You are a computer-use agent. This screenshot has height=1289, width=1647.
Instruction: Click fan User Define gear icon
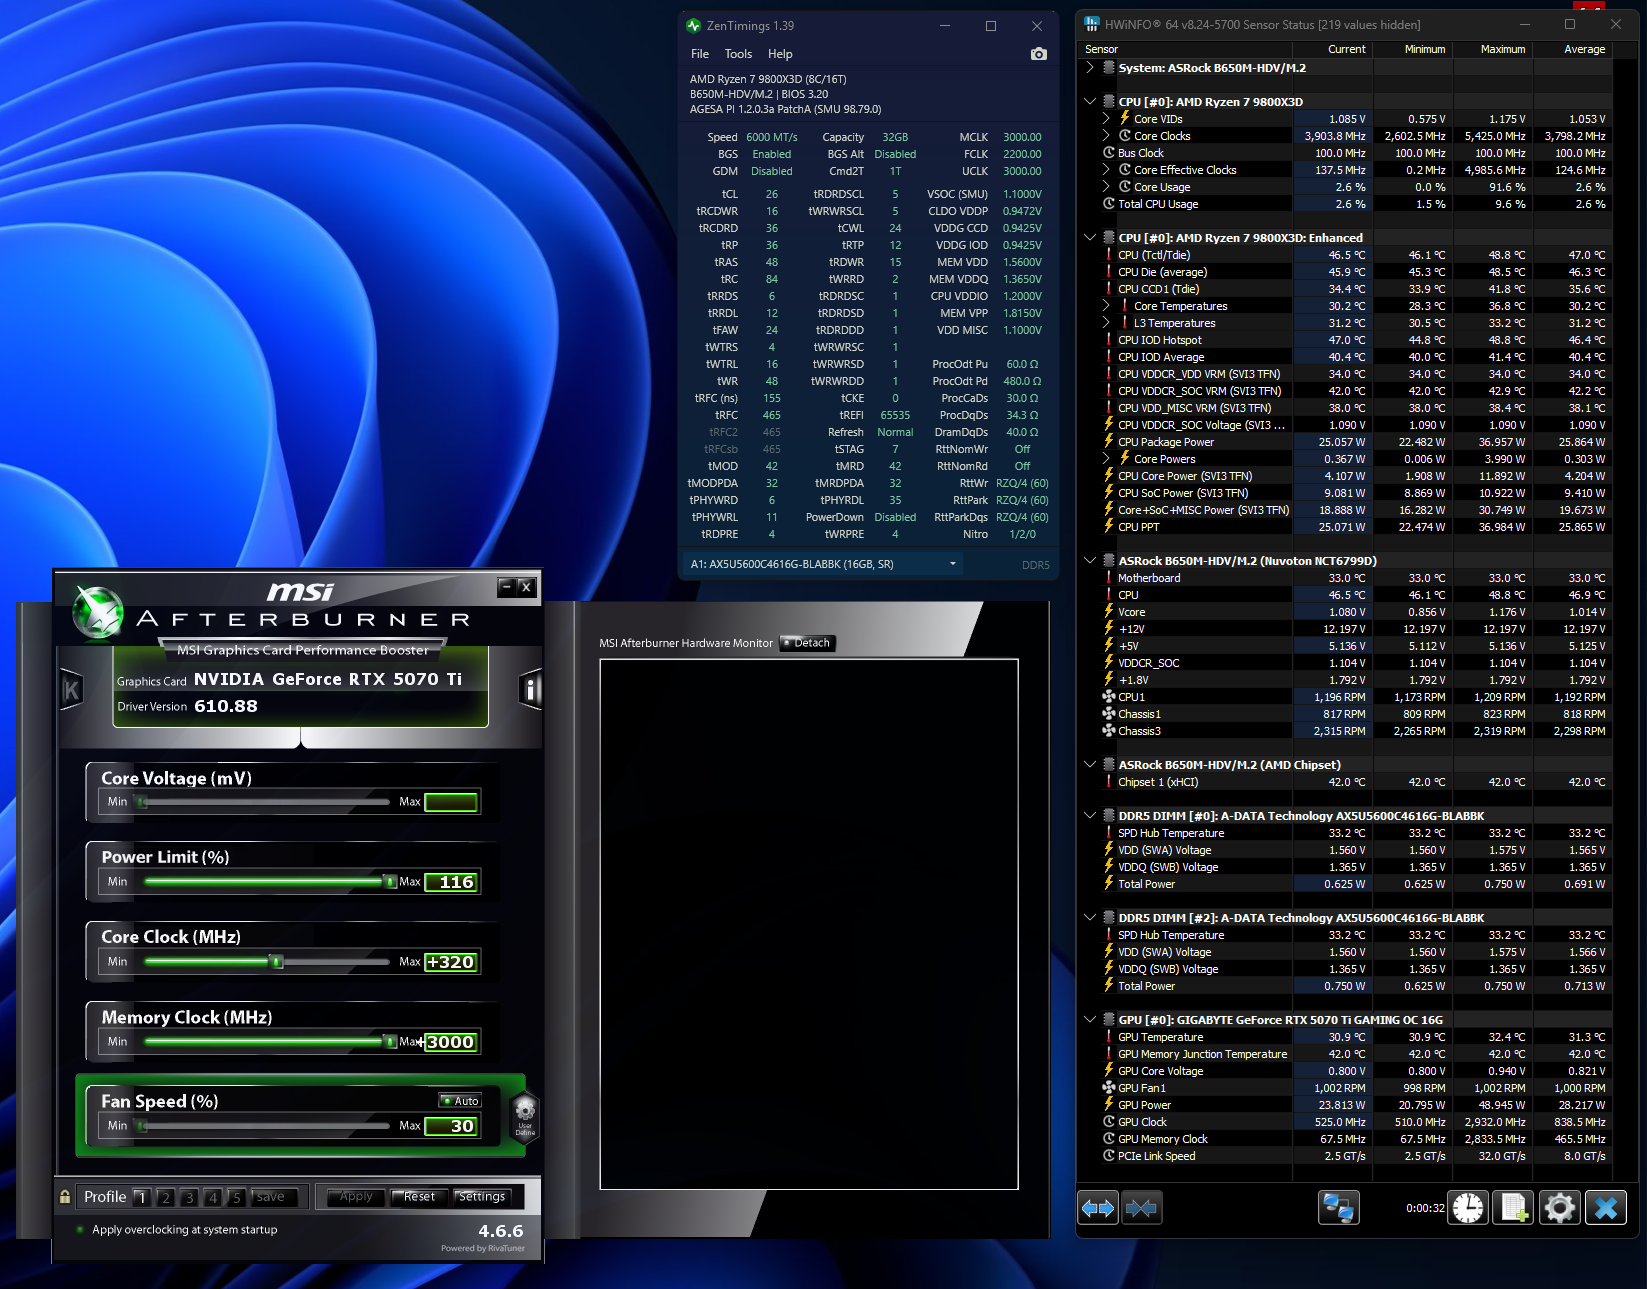(525, 1113)
